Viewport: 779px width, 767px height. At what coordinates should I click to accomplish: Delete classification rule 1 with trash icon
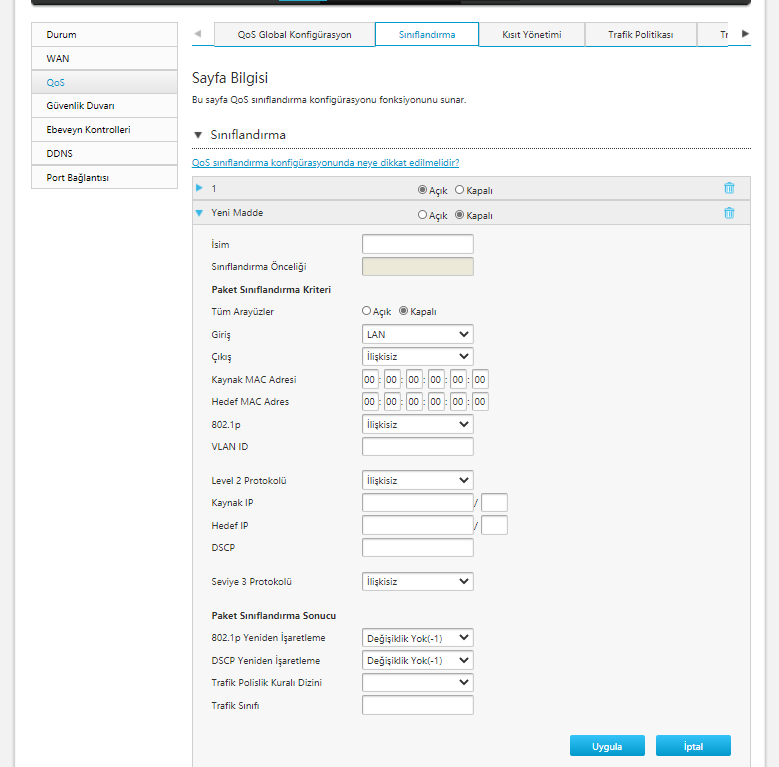click(729, 188)
